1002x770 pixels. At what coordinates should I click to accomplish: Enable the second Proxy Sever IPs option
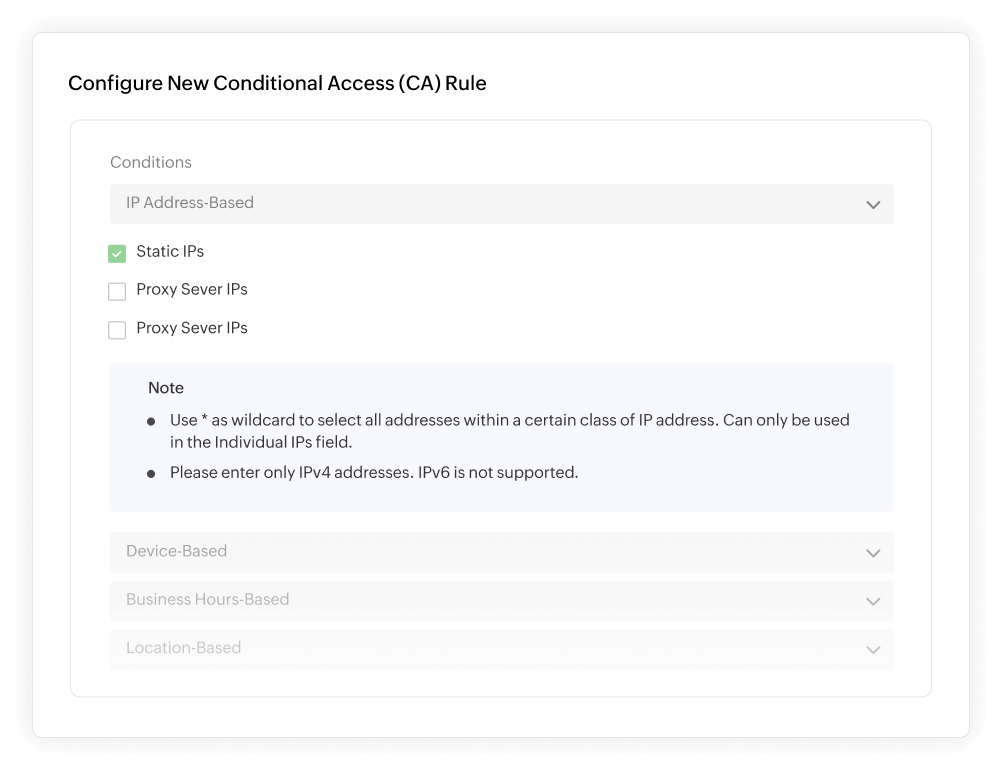pos(117,329)
